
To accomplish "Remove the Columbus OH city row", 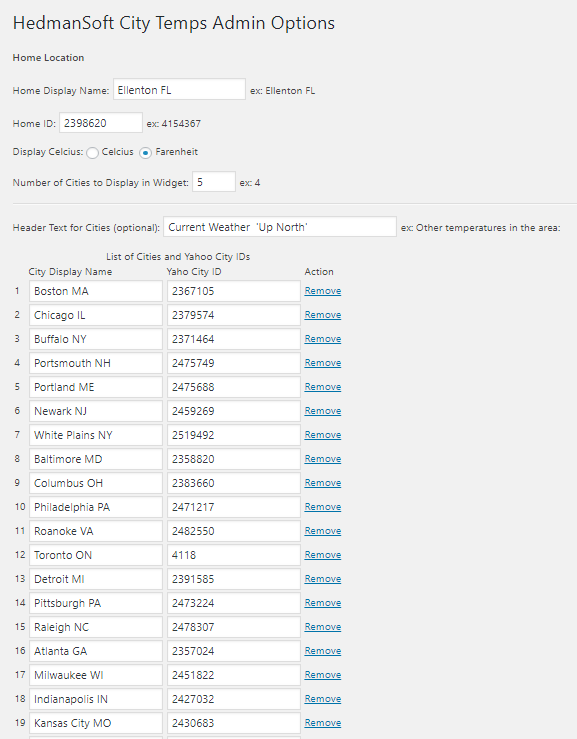I will [323, 483].
